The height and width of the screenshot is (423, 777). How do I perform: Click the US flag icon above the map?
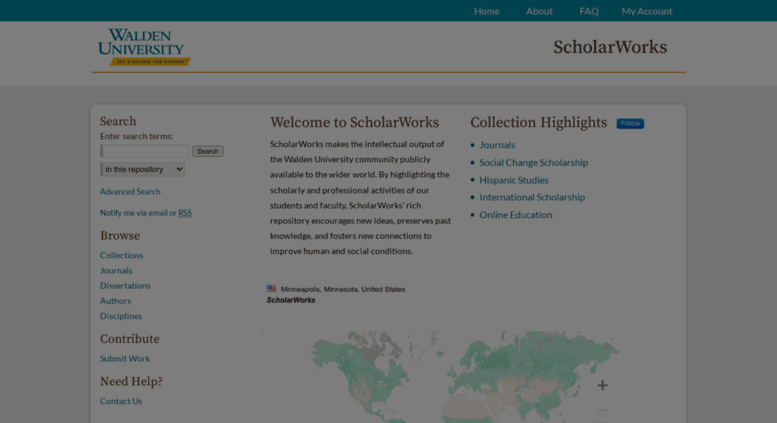[271, 288]
